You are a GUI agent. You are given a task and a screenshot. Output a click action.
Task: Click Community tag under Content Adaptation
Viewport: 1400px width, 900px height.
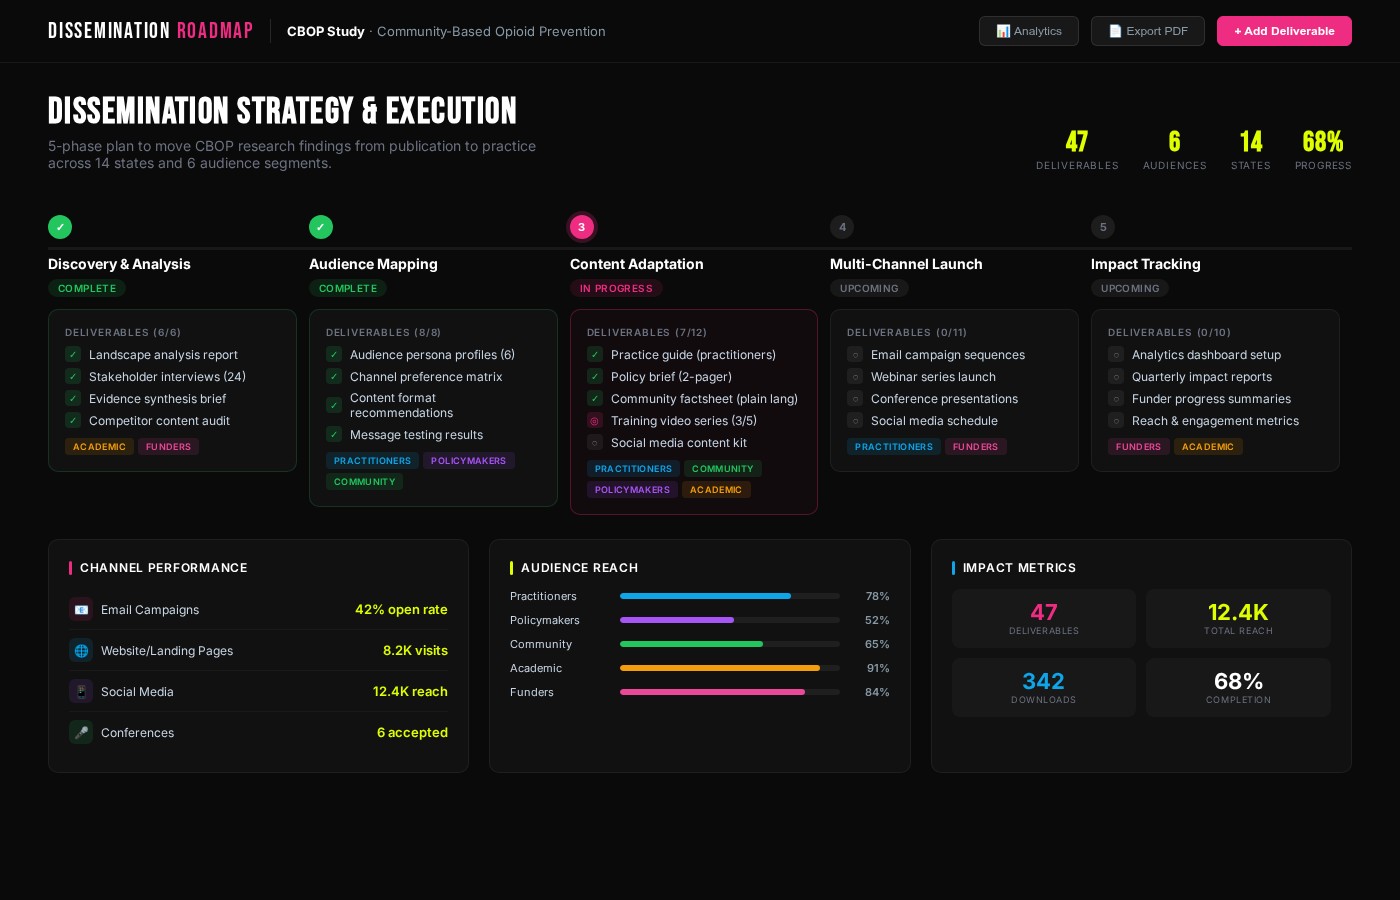[723, 468]
